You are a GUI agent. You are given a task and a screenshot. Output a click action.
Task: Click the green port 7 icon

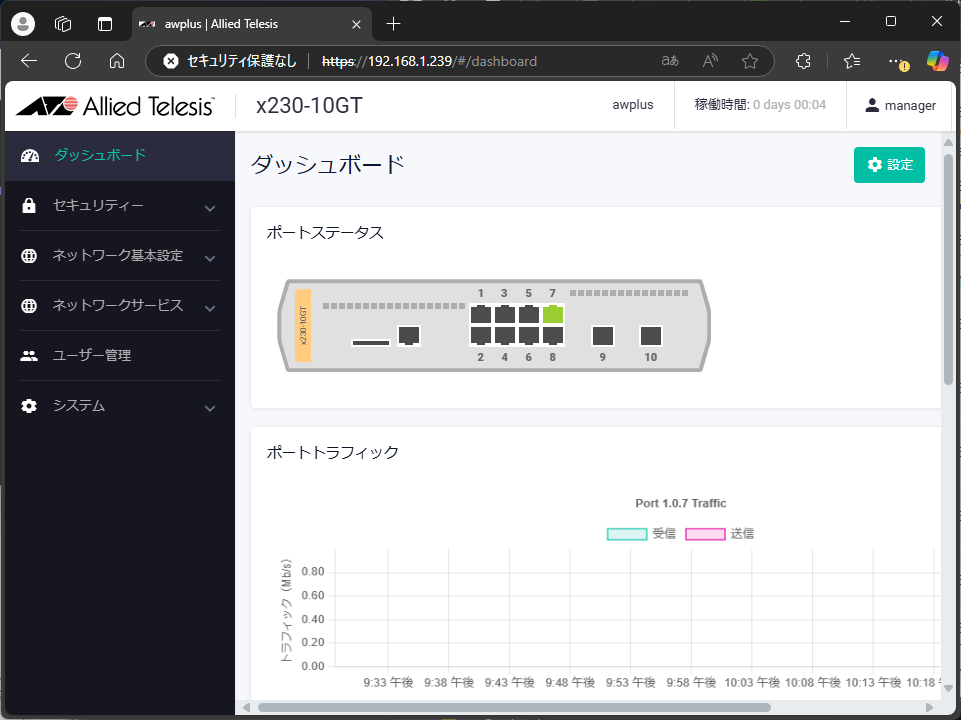tap(553, 314)
